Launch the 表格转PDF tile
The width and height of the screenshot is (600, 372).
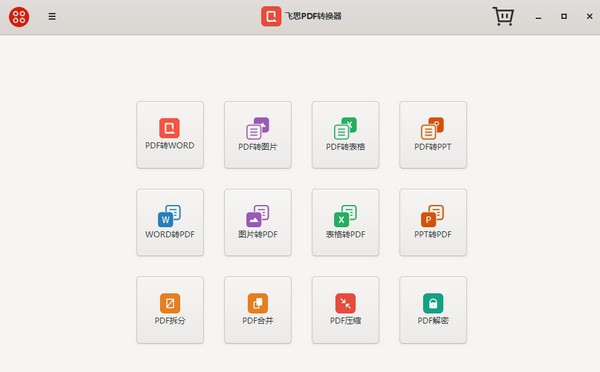click(x=345, y=222)
